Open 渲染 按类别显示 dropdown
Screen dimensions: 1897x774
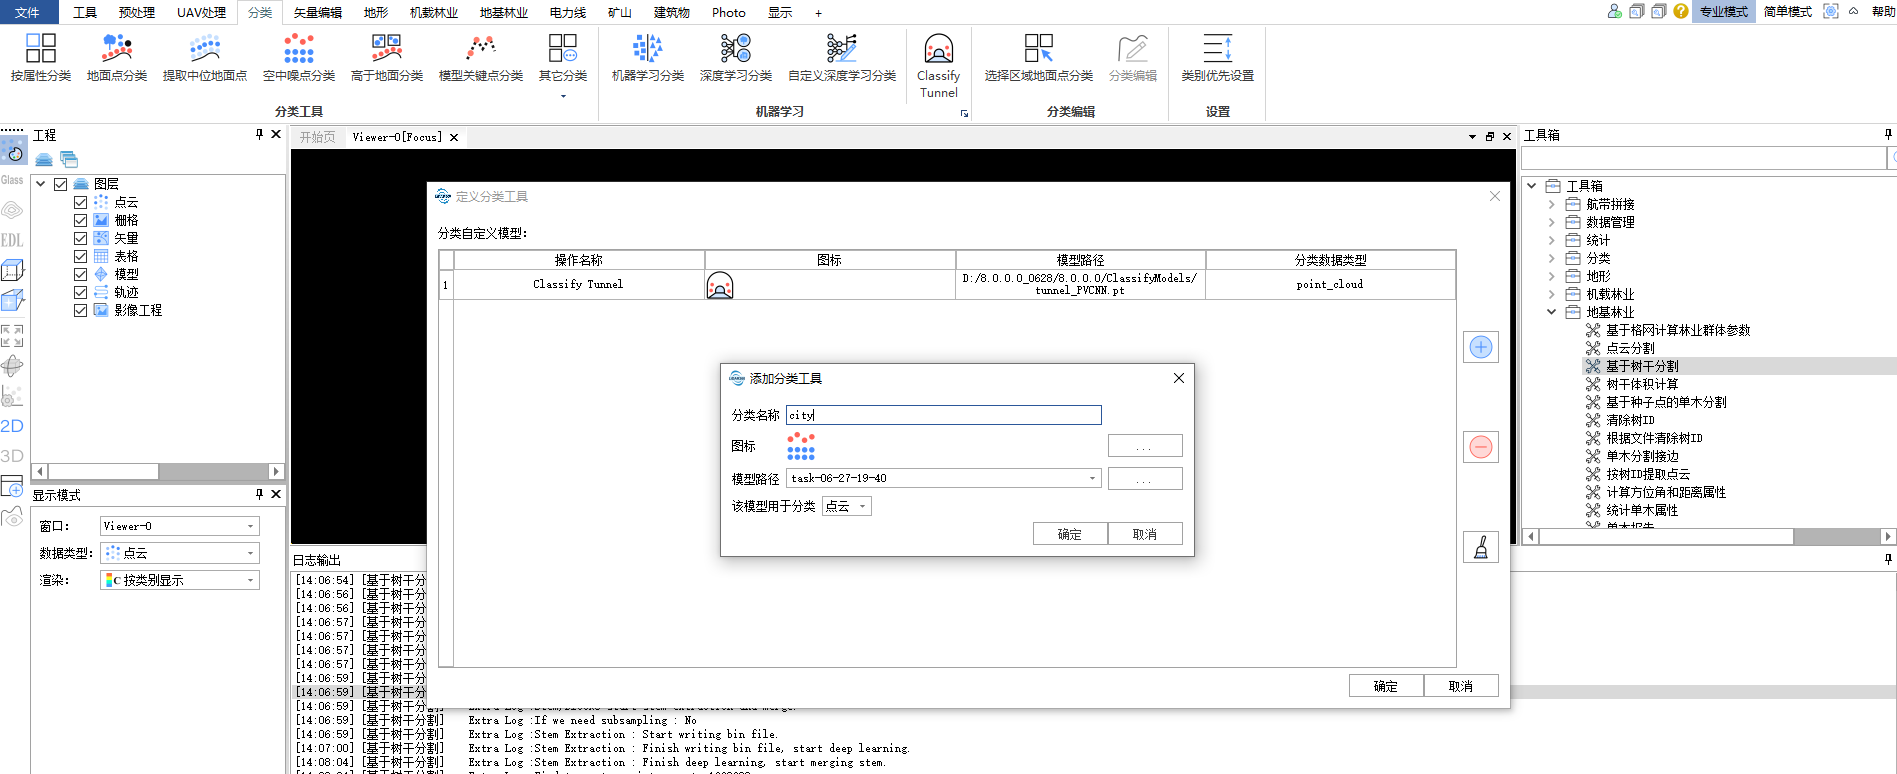180,580
